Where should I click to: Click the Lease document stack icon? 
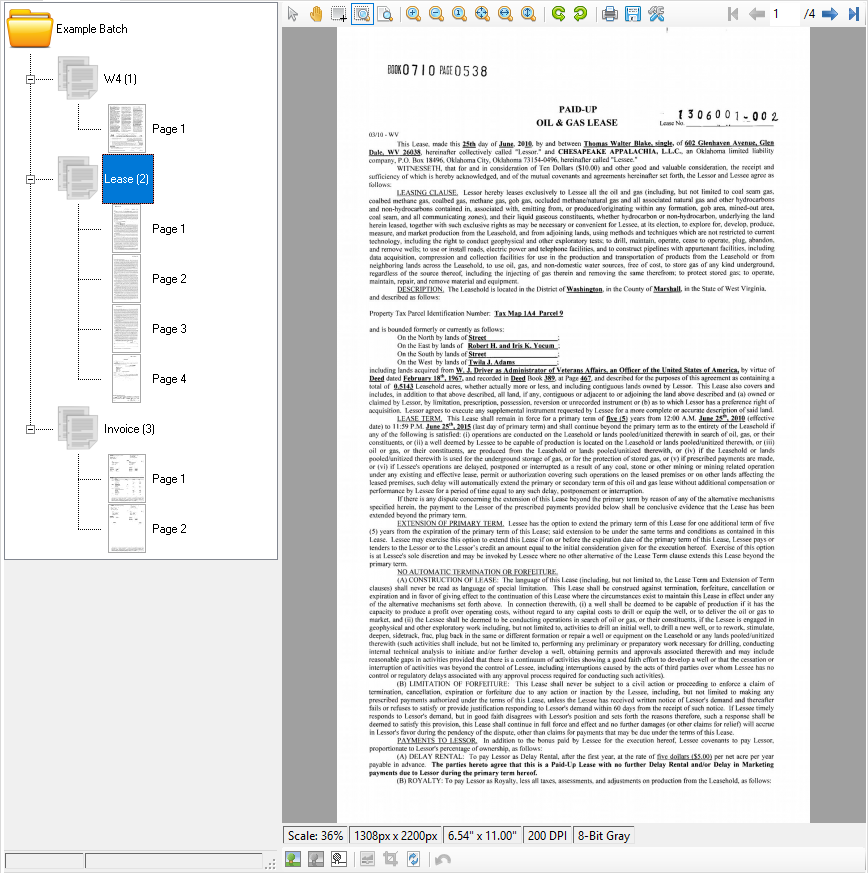78,178
